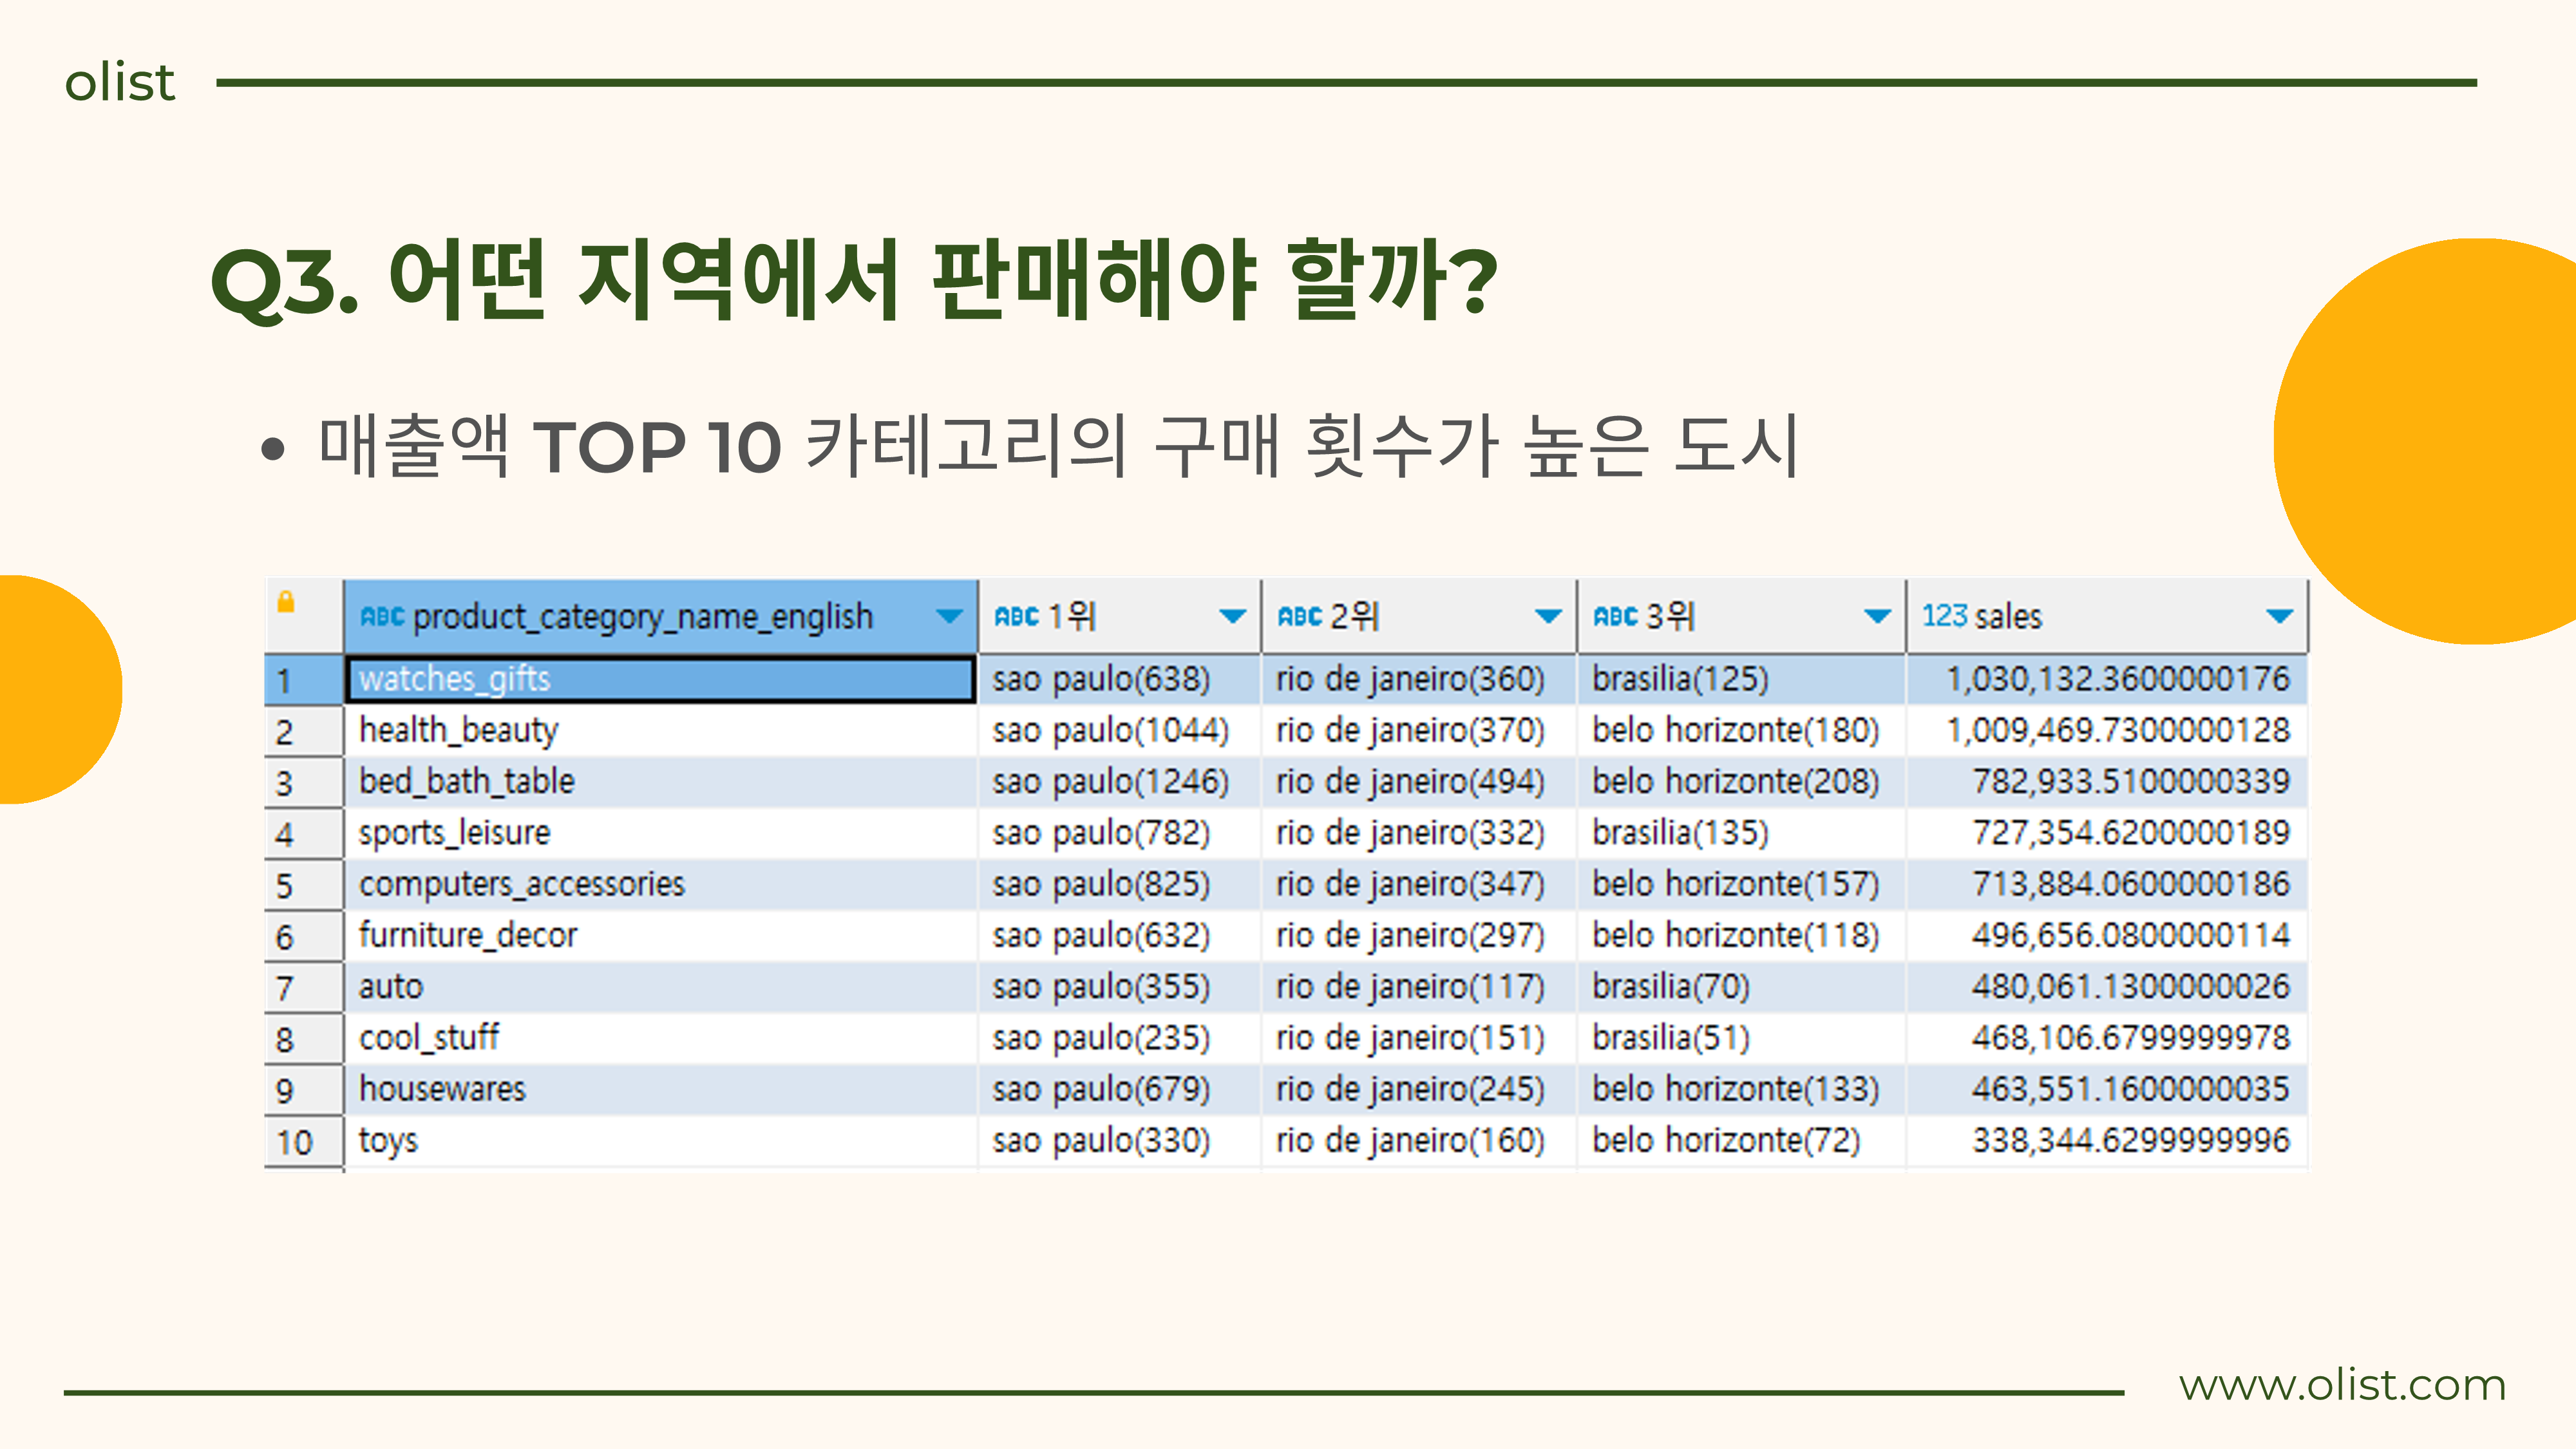
Task: Select the 2위 column header
Action: tap(1418, 616)
